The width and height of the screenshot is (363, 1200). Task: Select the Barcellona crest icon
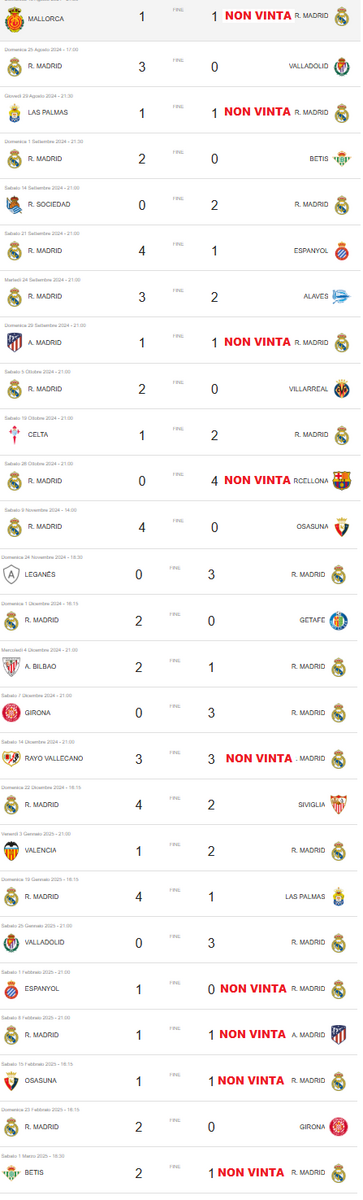[341, 481]
